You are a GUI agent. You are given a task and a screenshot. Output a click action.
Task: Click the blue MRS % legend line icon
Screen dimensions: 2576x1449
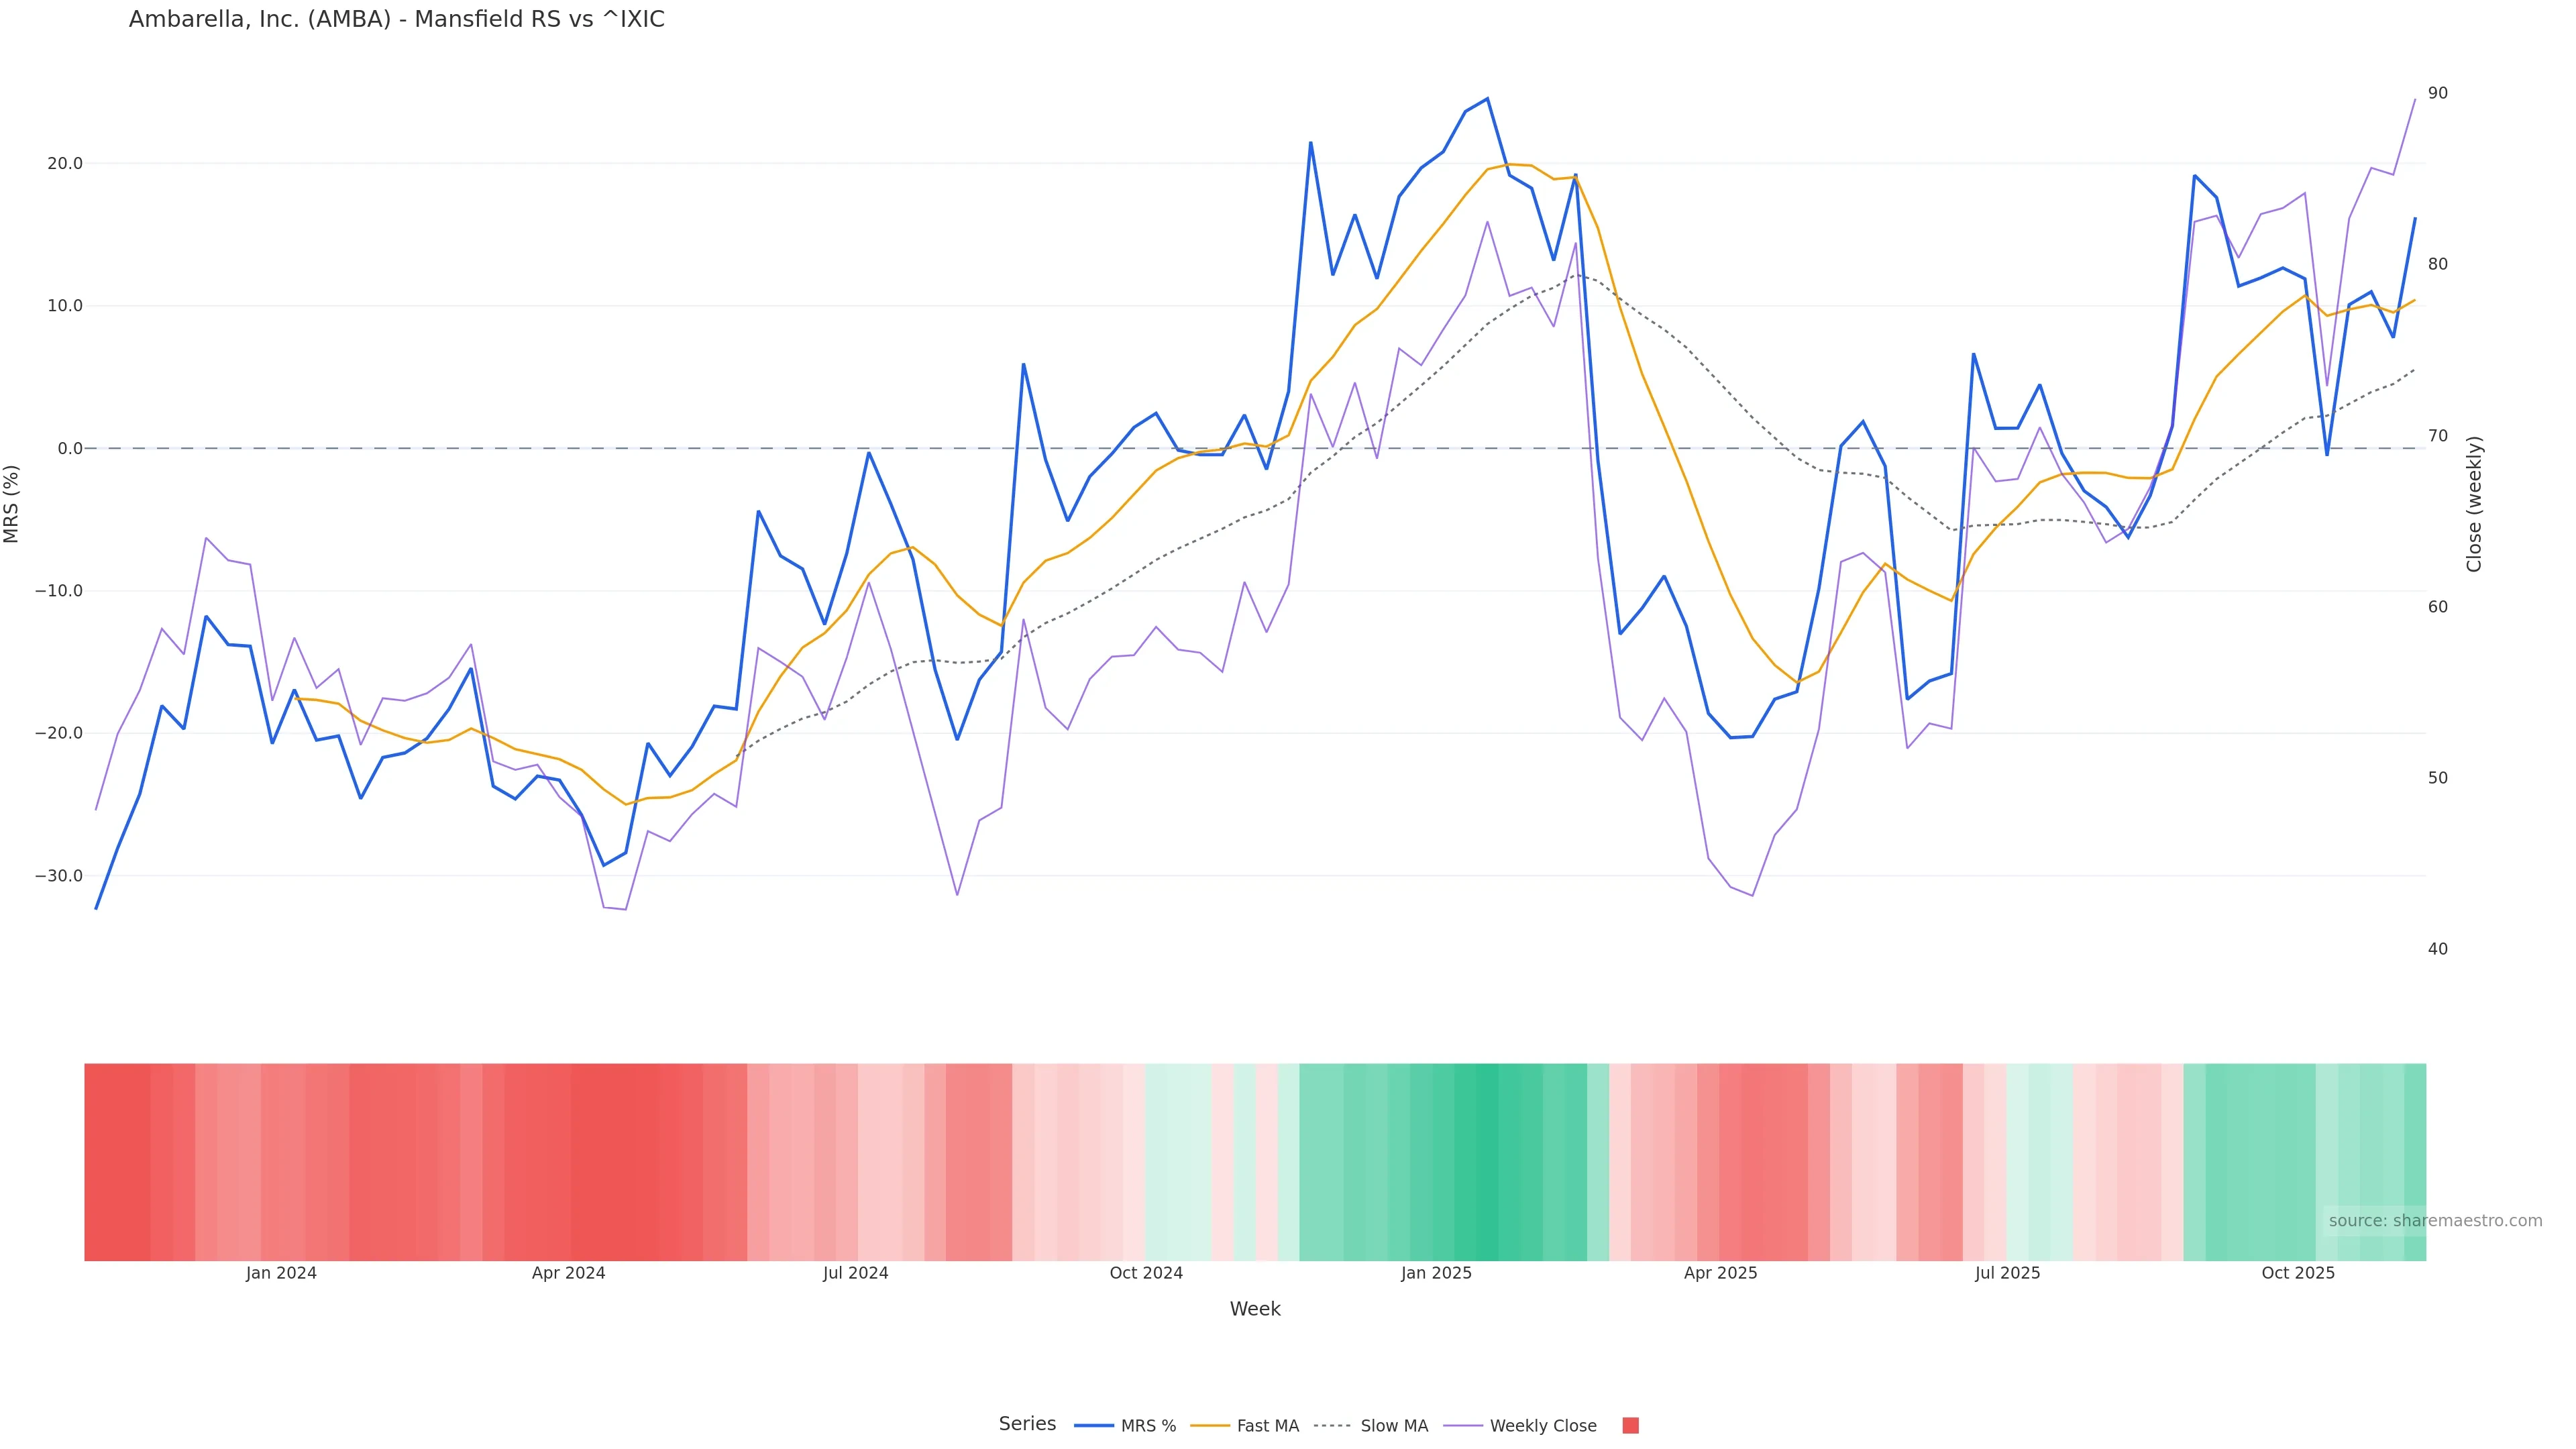pyautogui.click(x=1093, y=1426)
